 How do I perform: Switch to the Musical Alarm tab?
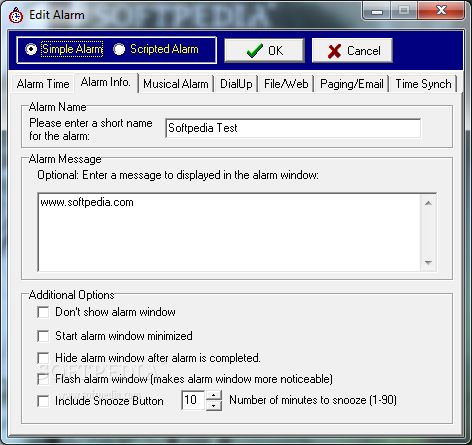[176, 84]
